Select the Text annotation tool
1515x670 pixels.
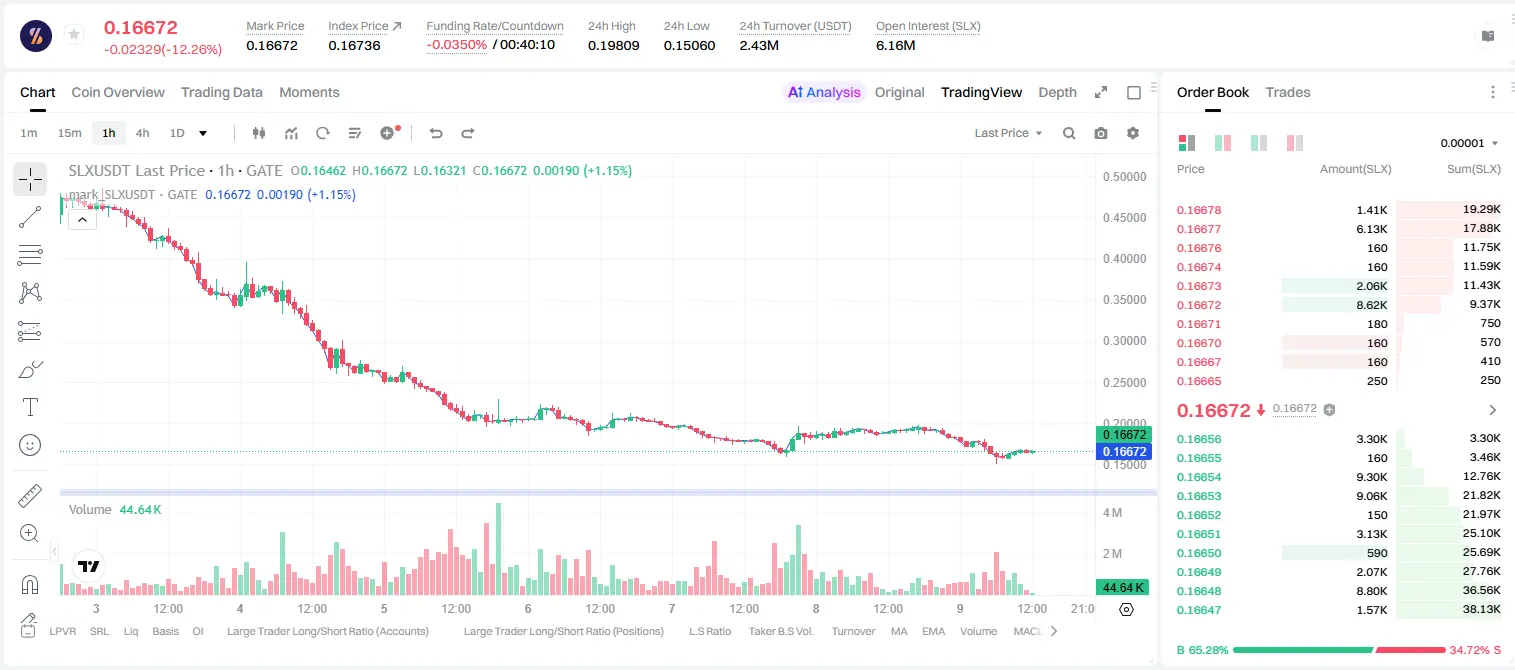tap(30, 407)
